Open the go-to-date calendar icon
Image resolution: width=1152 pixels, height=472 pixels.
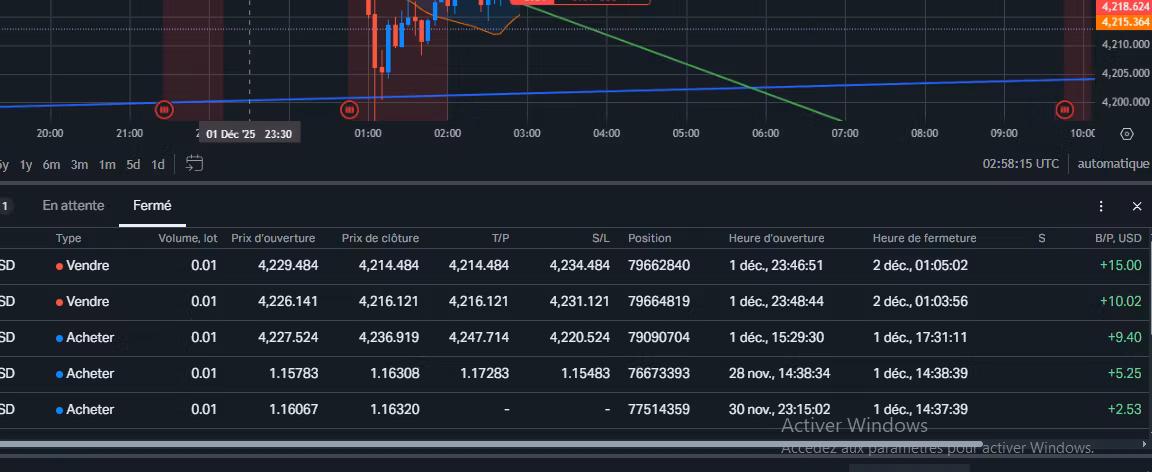[194, 164]
